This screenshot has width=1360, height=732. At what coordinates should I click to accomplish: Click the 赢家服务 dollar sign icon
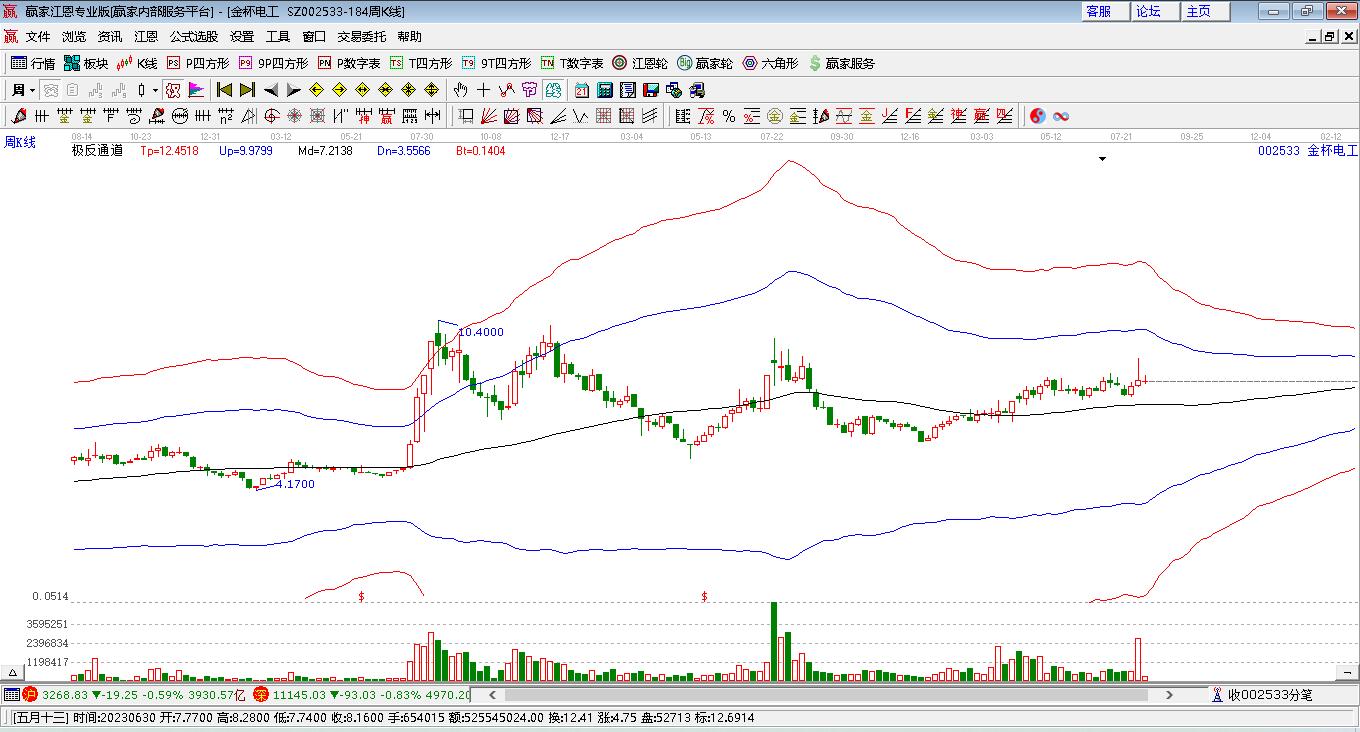pyautogui.click(x=815, y=63)
